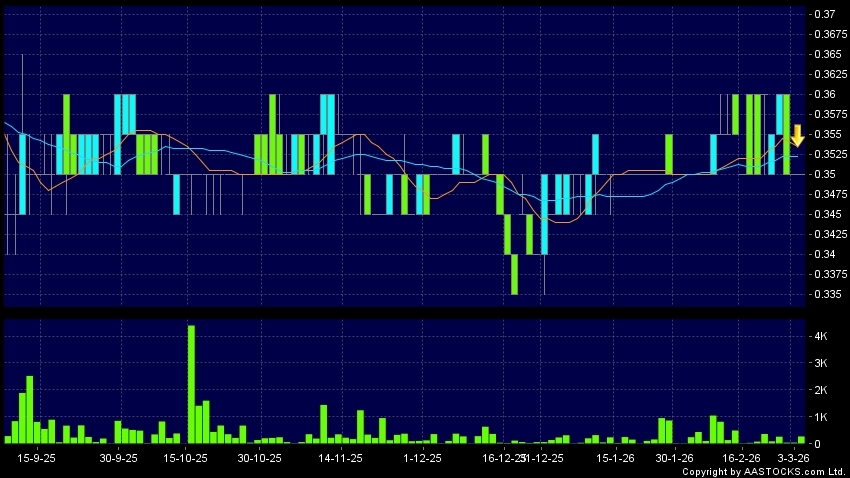The height and width of the screenshot is (478, 850).
Task: Click the lowest green candle at 0.335
Action: pos(515,274)
